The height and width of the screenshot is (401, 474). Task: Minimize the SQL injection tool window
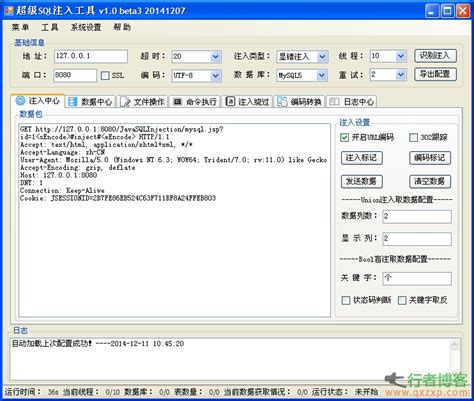coord(431,11)
